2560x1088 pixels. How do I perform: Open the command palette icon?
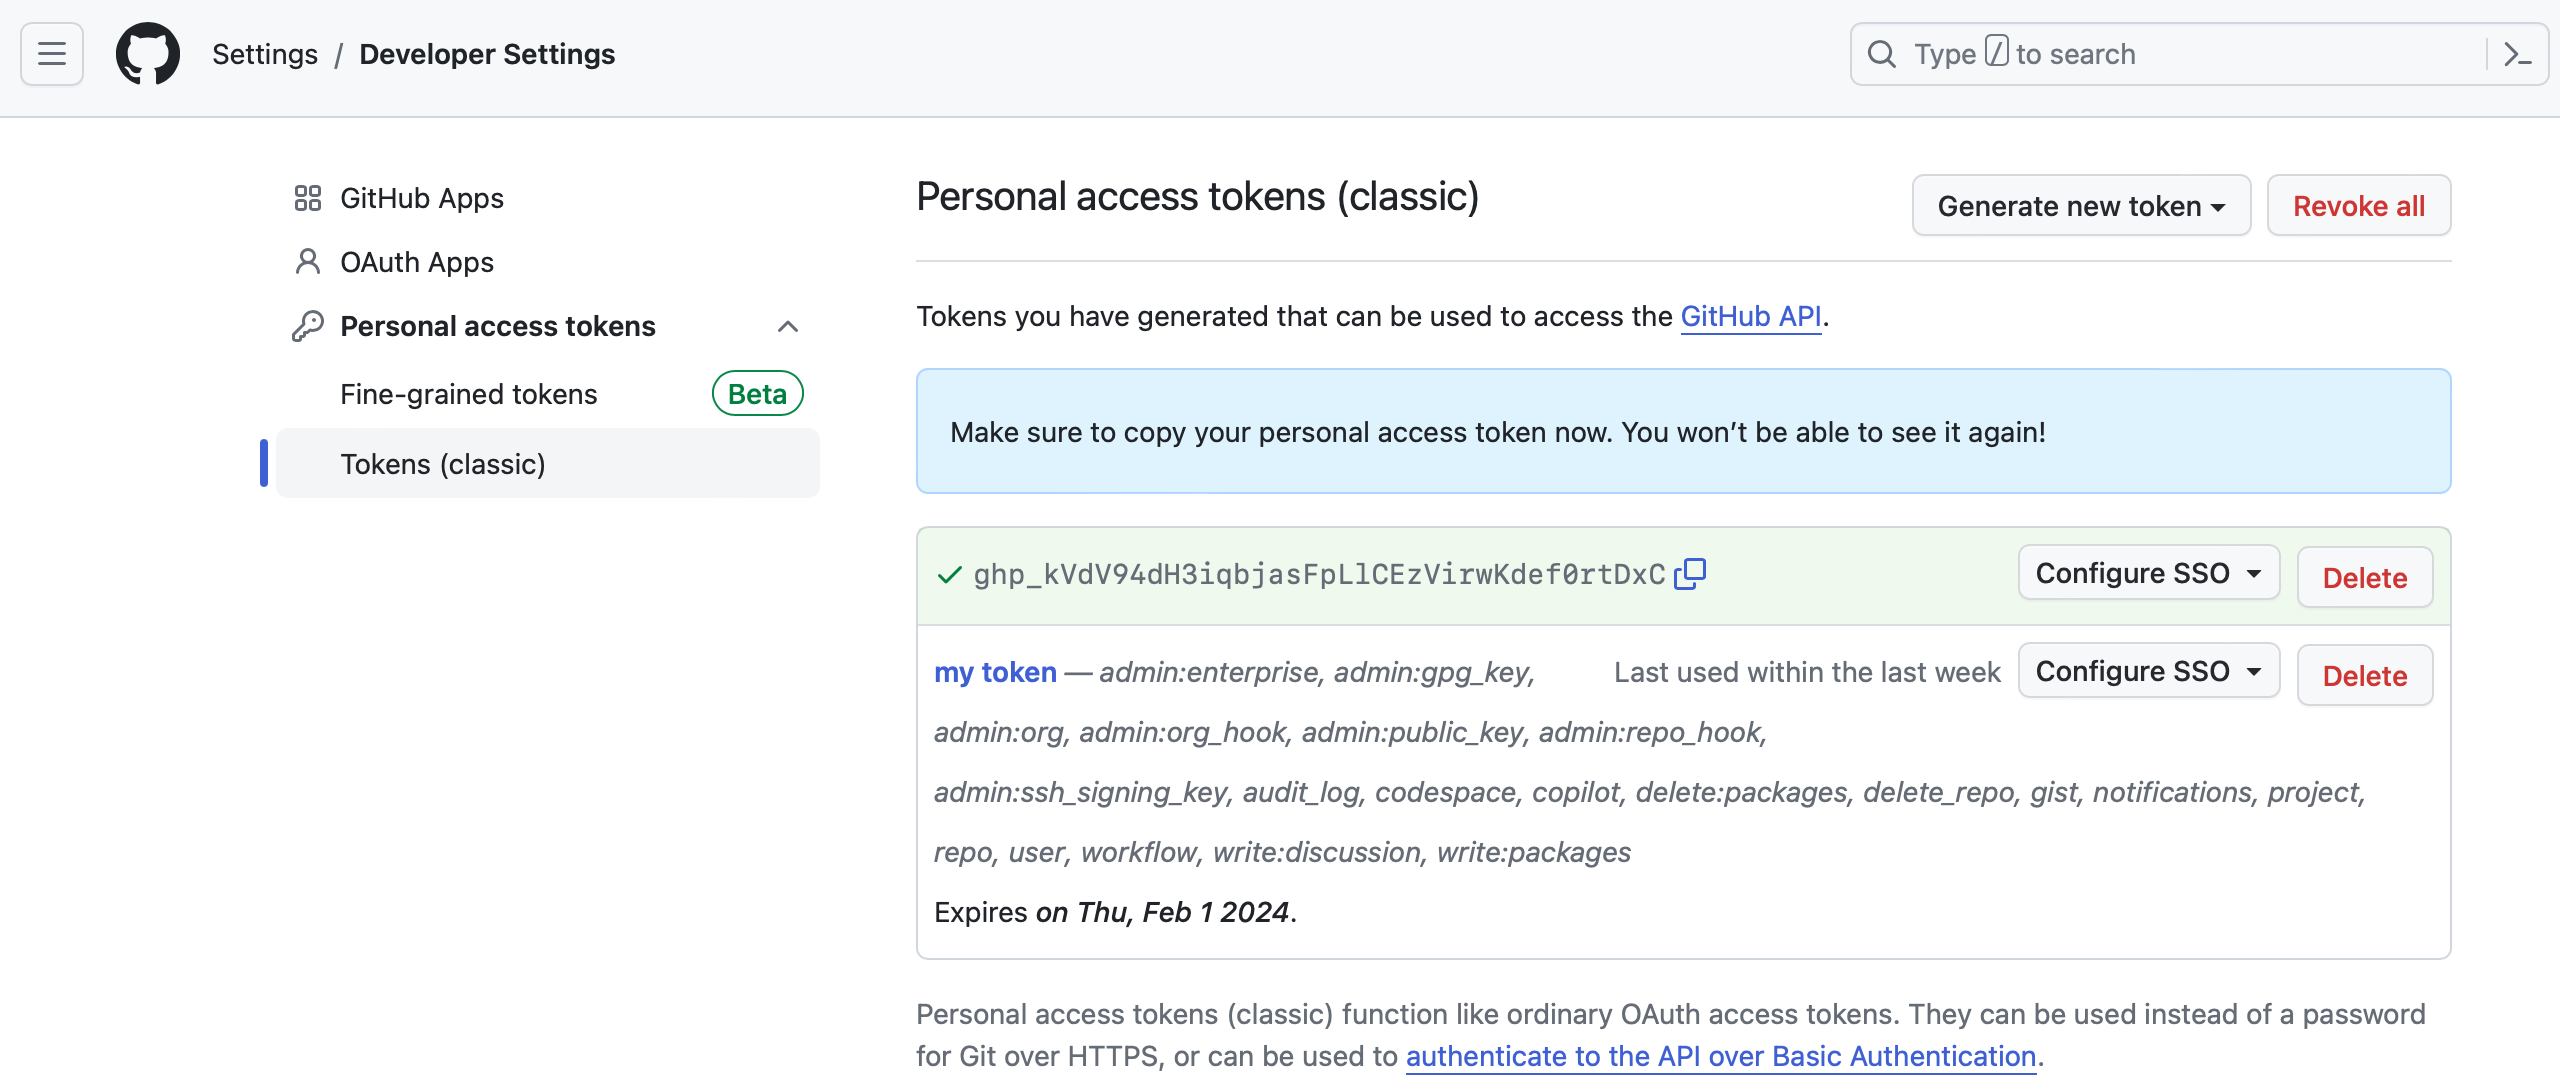2517,54
